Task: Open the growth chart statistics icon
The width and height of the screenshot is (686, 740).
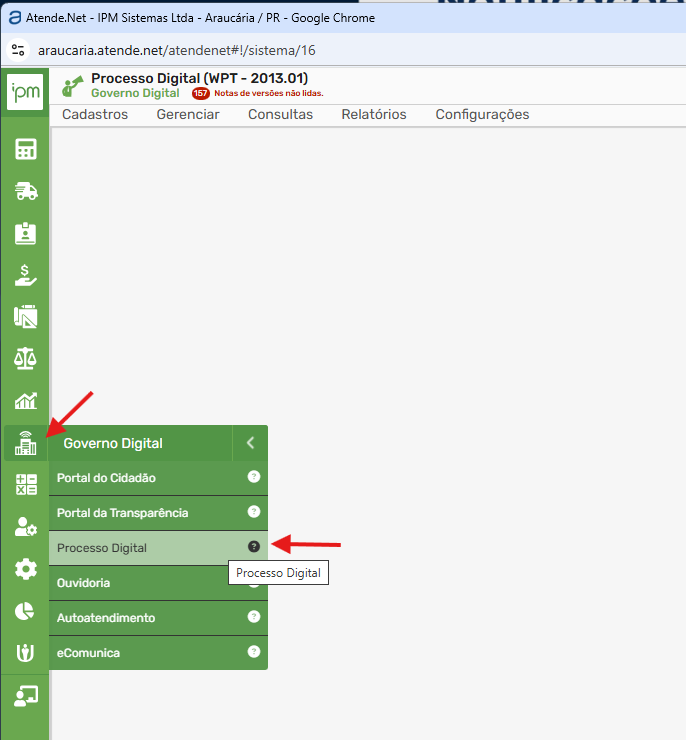Action: (x=25, y=401)
